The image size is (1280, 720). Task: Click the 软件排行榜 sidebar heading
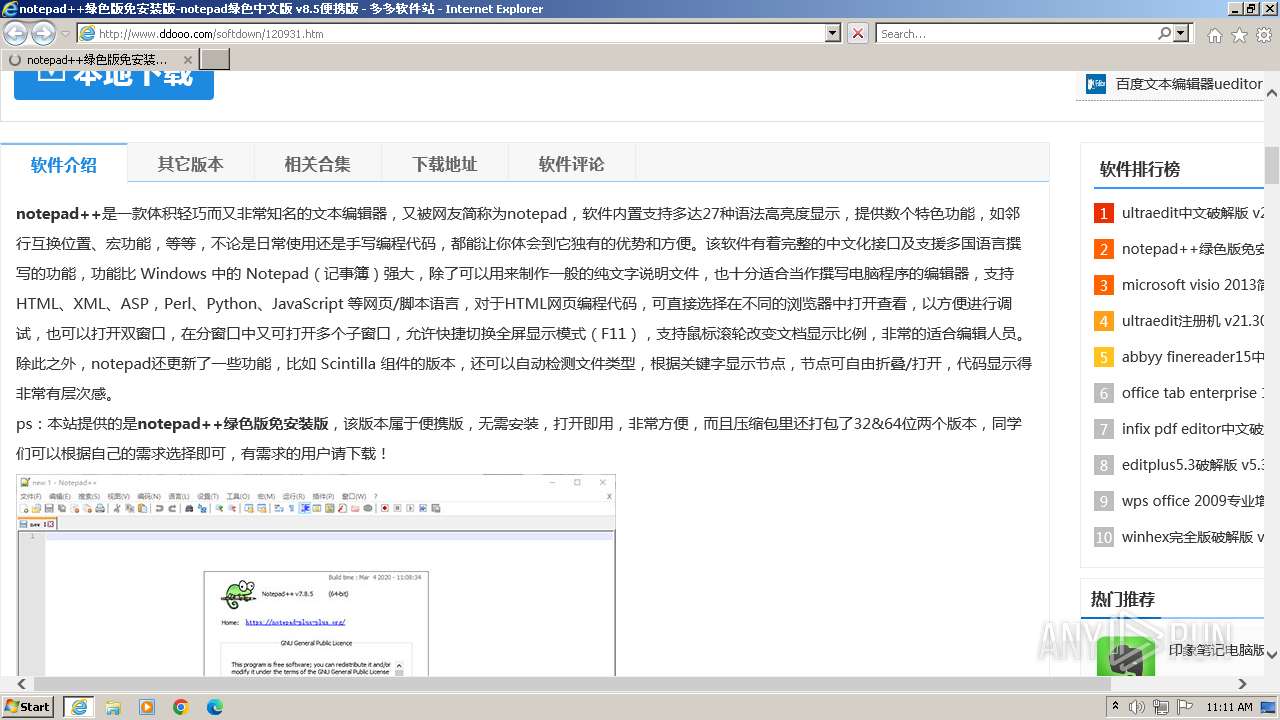tap(1140, 169)
